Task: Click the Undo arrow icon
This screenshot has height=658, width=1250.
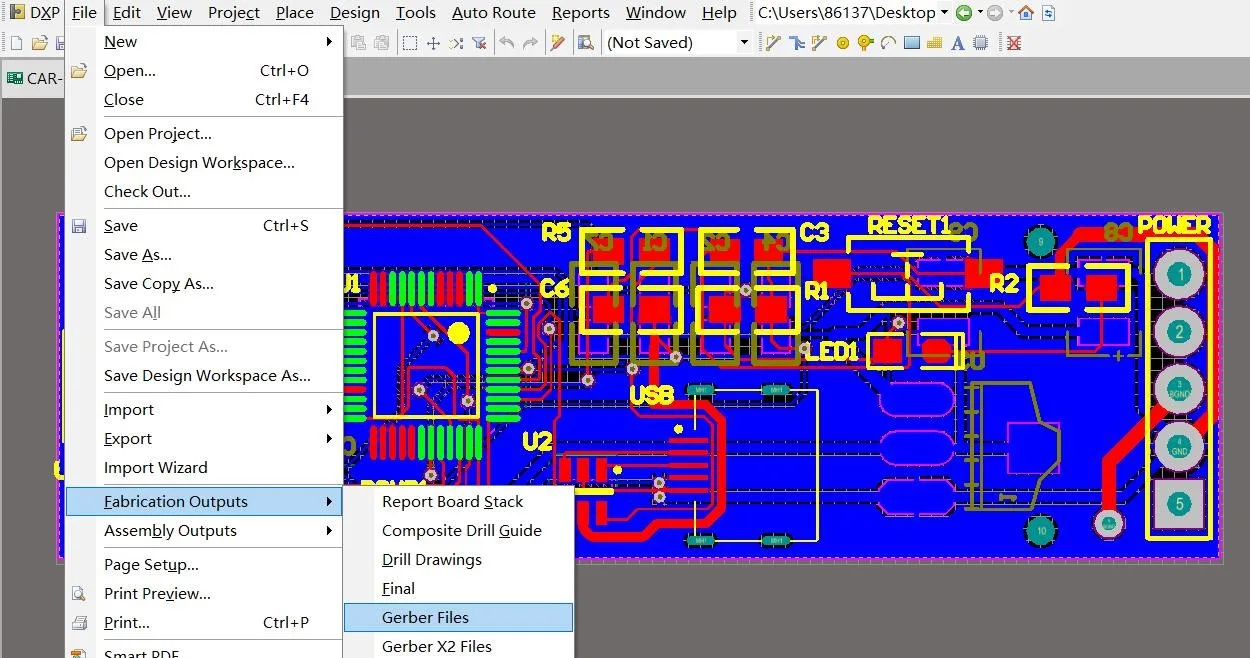Action: [x=507, y=43]
